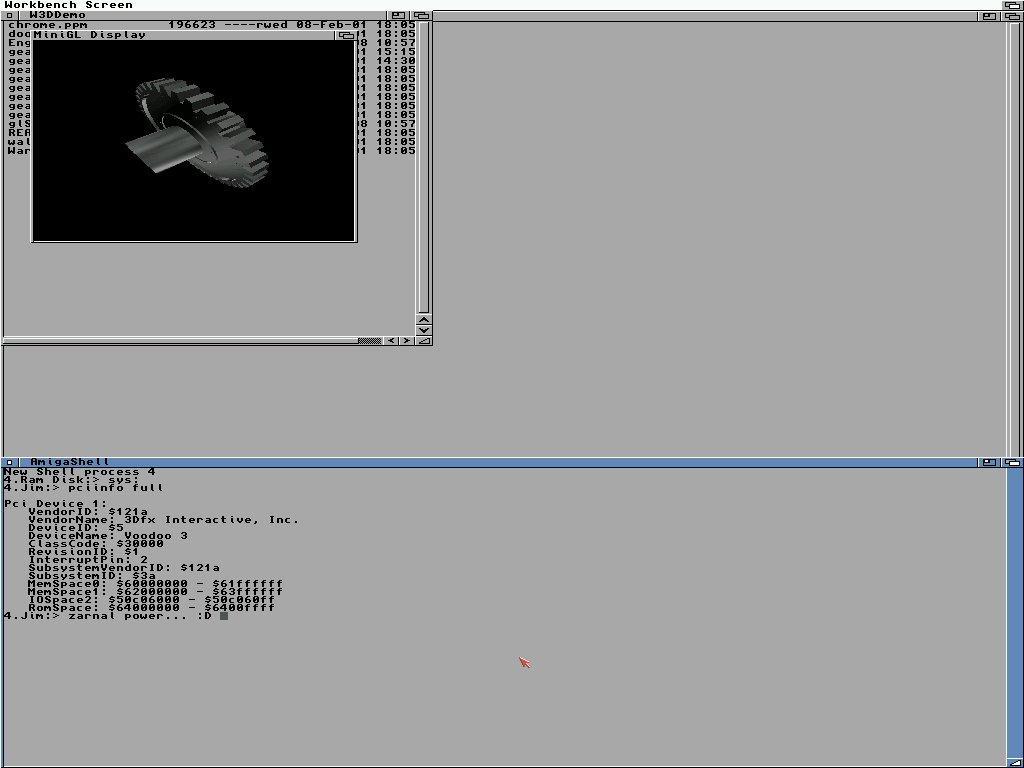Click the 'SubsystemID: $3a' line
The image size is (1024, 768).
(92, 575)
